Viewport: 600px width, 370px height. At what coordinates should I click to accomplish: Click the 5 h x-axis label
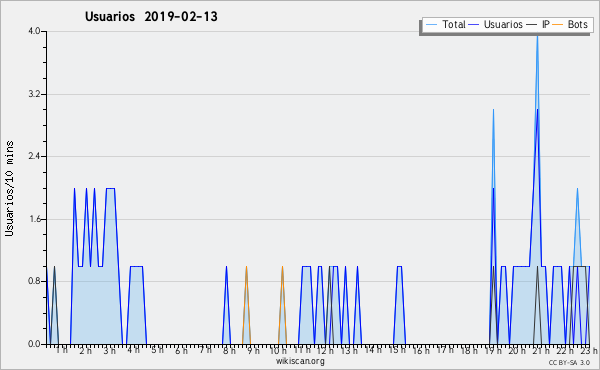(157, 350)
